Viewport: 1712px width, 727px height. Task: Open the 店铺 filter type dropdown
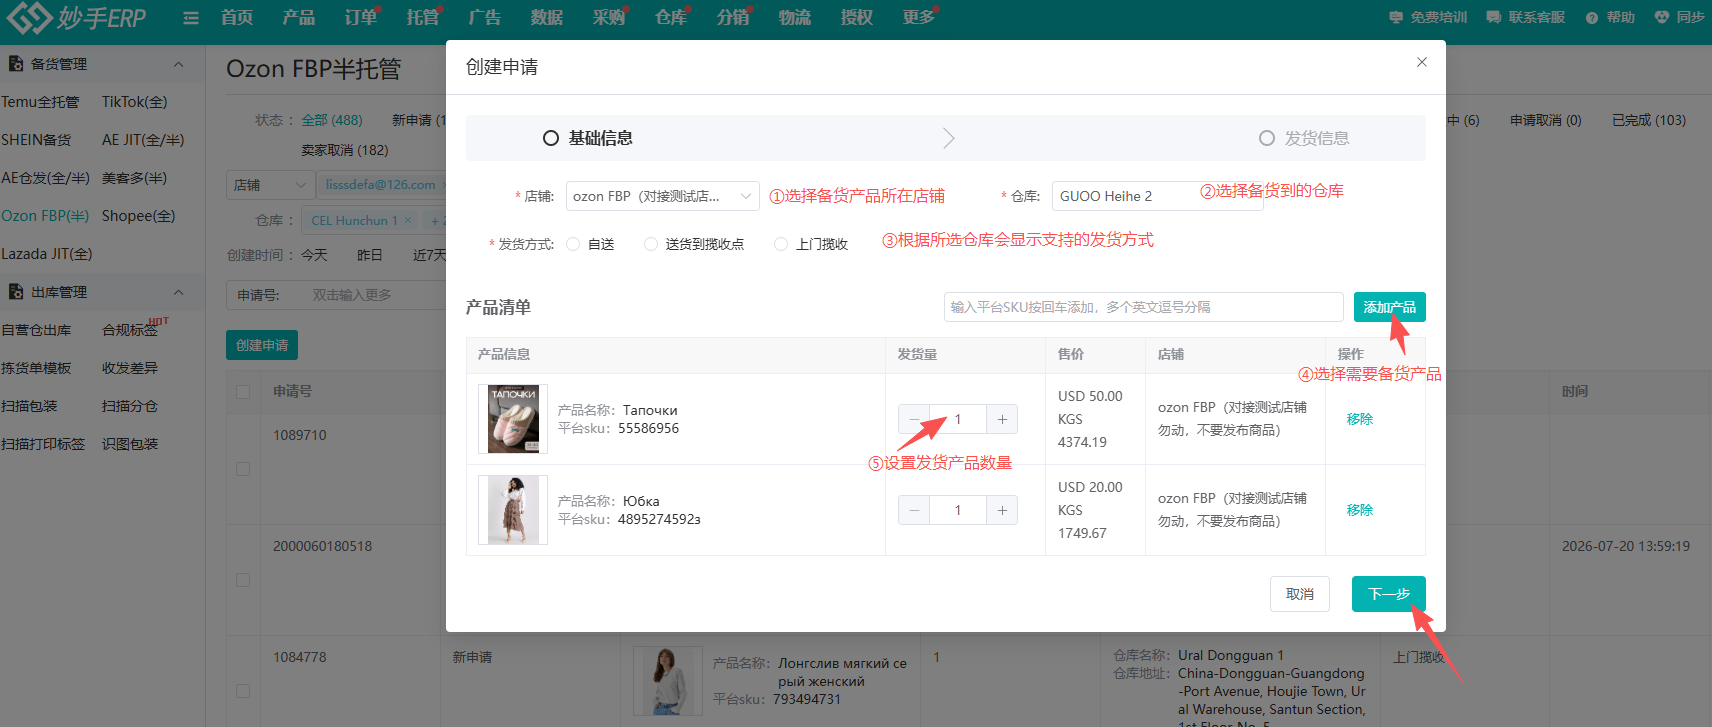tap(270, 185)
